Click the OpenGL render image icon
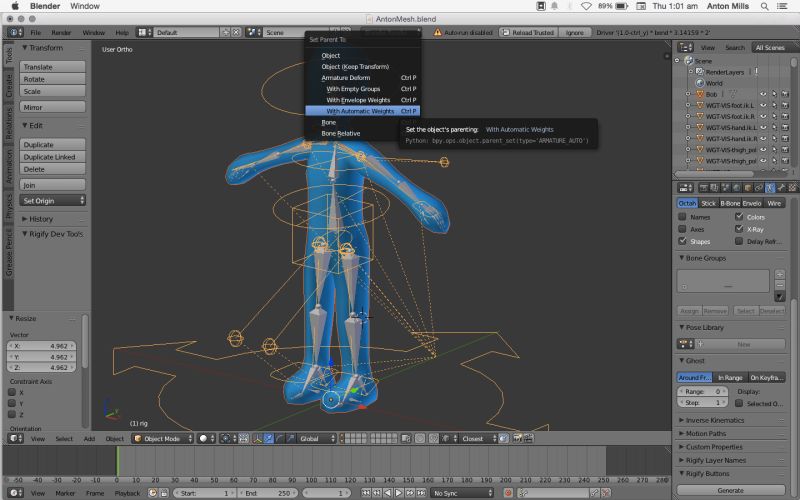This screenshot has width=800, height=500. point(517,438)
